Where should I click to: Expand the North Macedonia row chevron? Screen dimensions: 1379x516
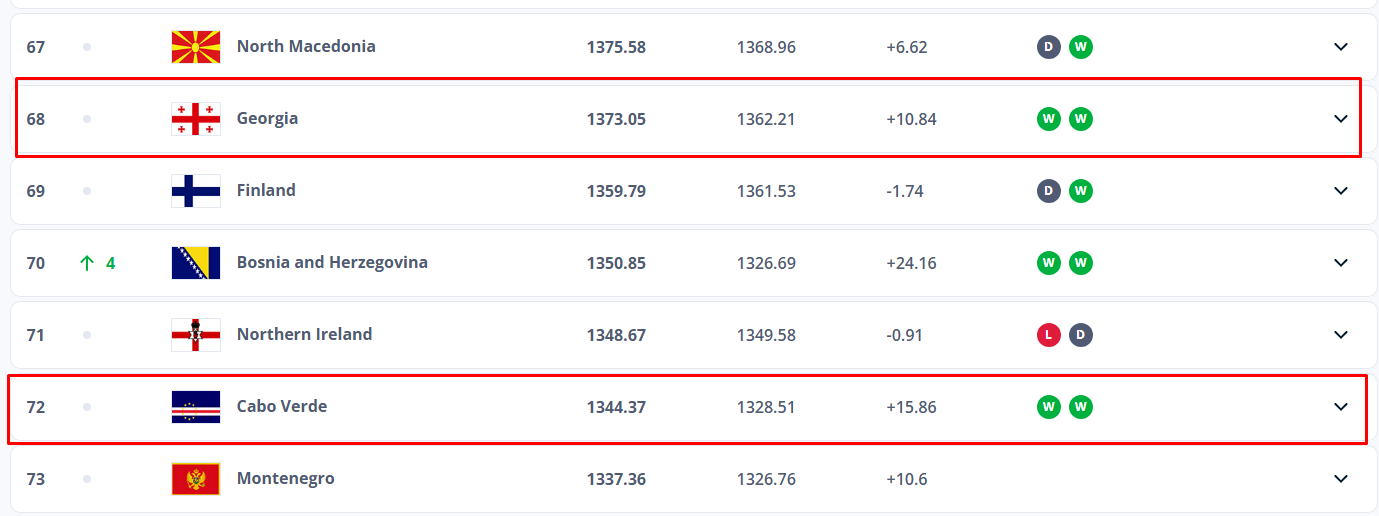pyautogui.click(x=1341, y=47)
